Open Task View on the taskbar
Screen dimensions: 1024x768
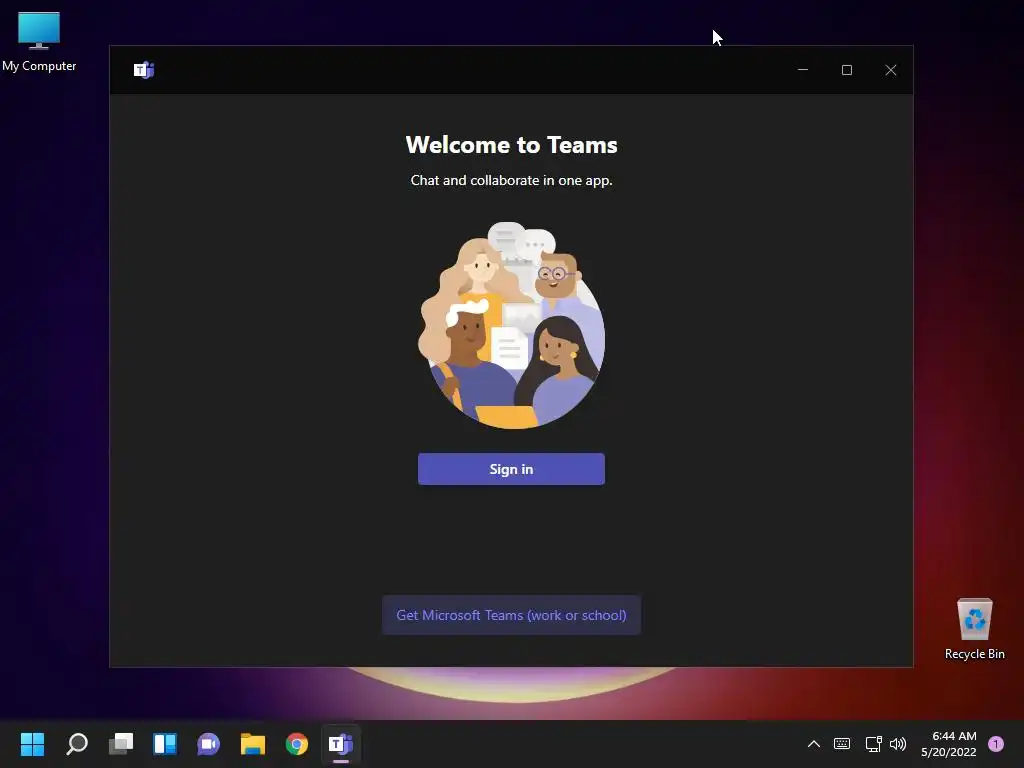pos(121,744)
